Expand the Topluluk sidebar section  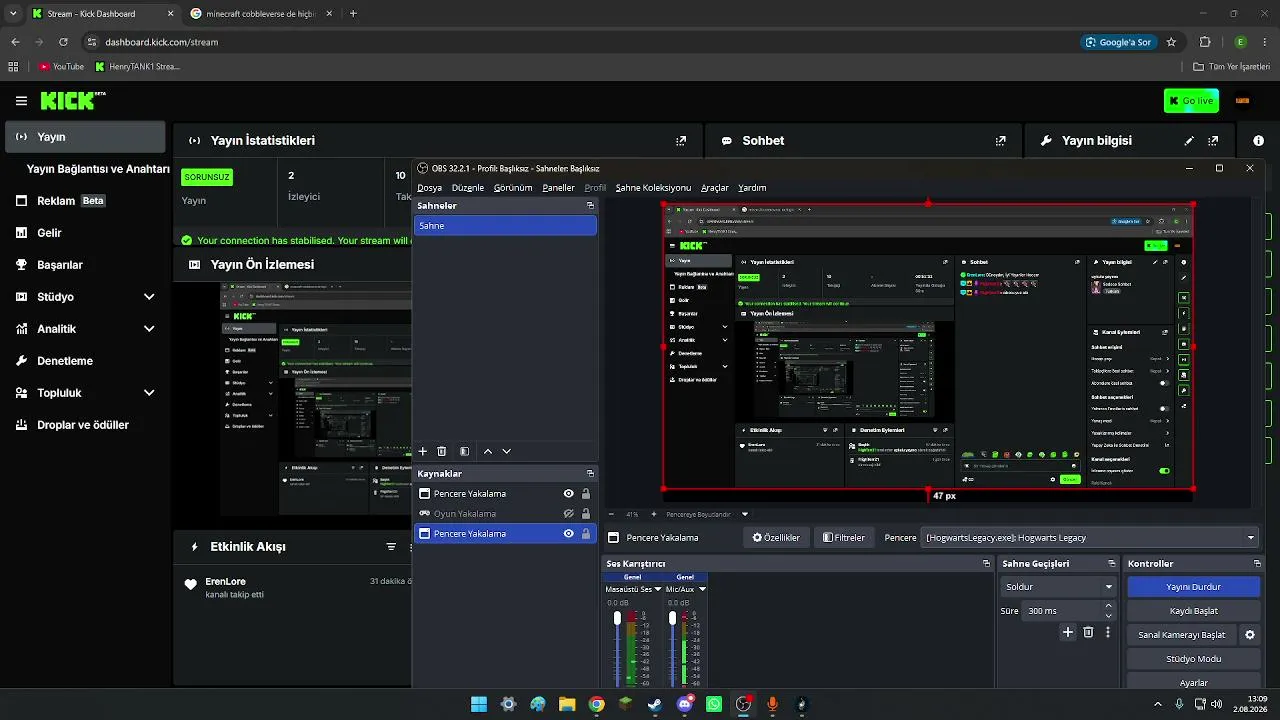click(149, 393)
